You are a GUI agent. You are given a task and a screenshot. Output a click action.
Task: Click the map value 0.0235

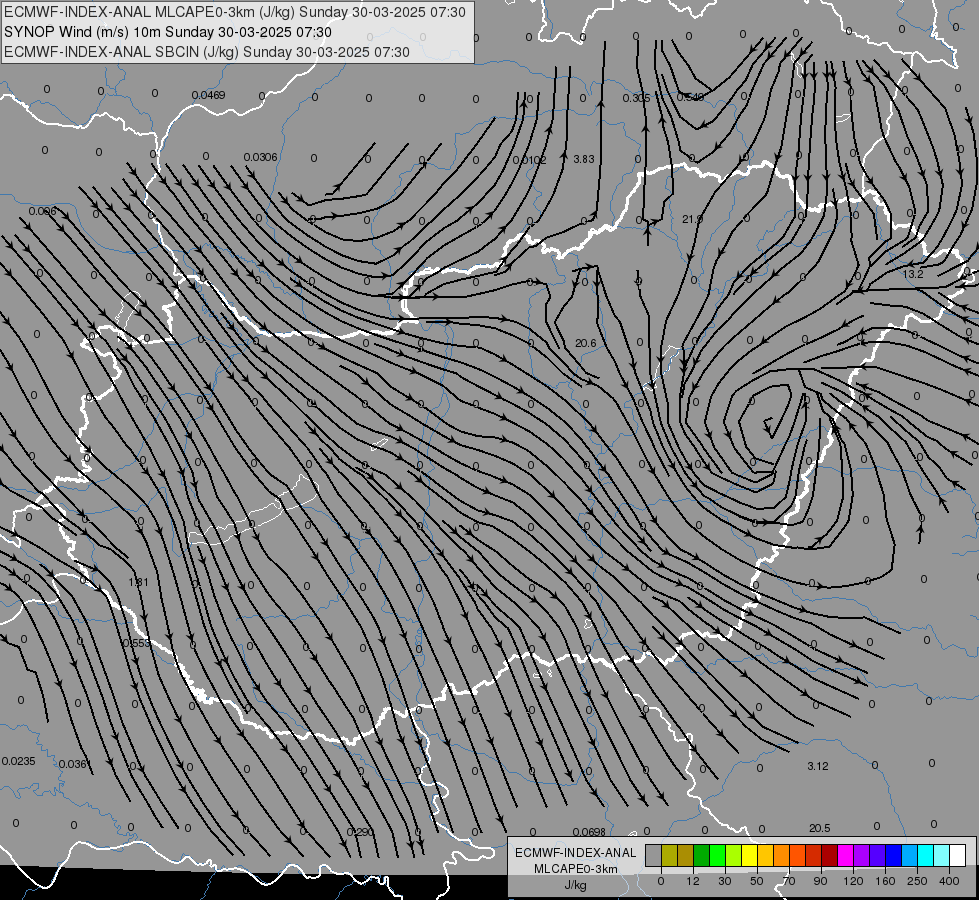tap(19, 761)
